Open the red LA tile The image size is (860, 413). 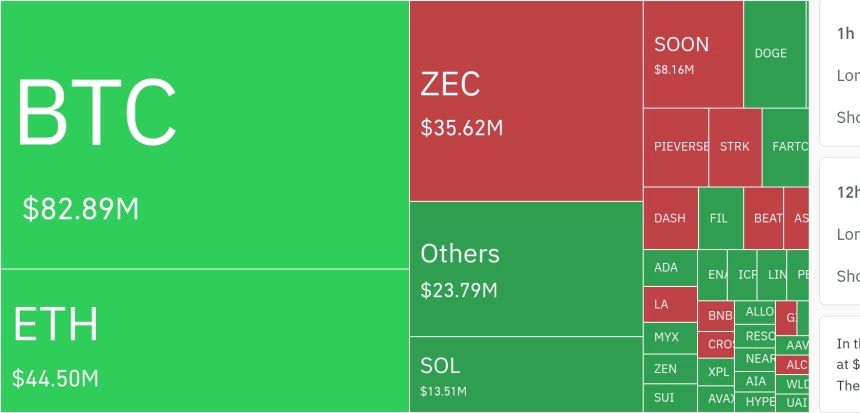coord(668,303)
